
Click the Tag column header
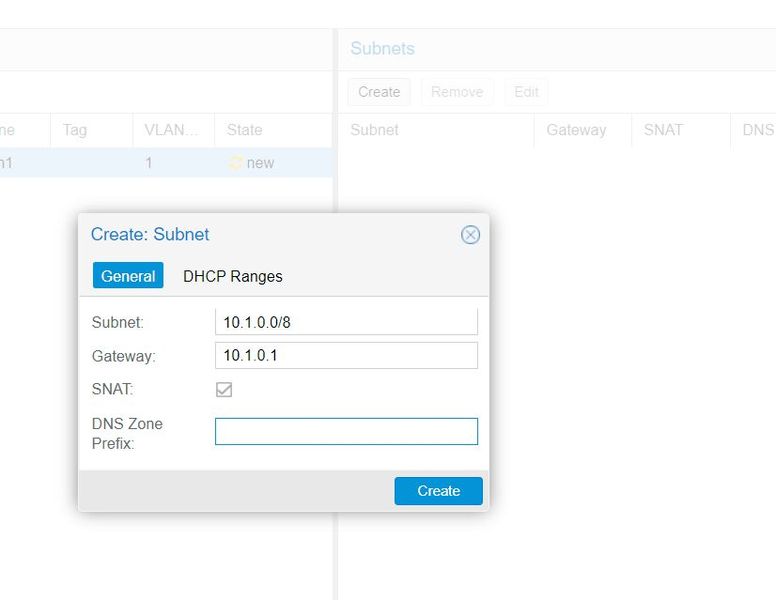(92, 130)
